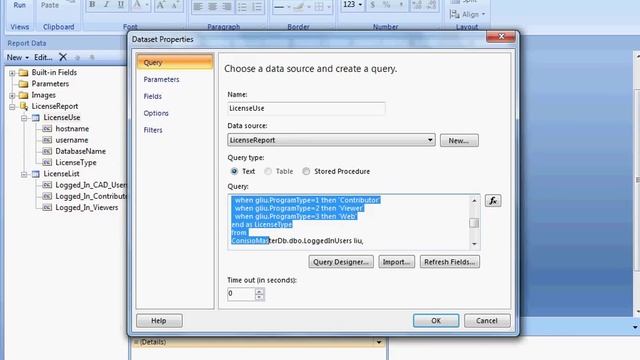Screen dimensions: 640x360
Task: Click the font color A icon
Action: click(x=137, y=5)
